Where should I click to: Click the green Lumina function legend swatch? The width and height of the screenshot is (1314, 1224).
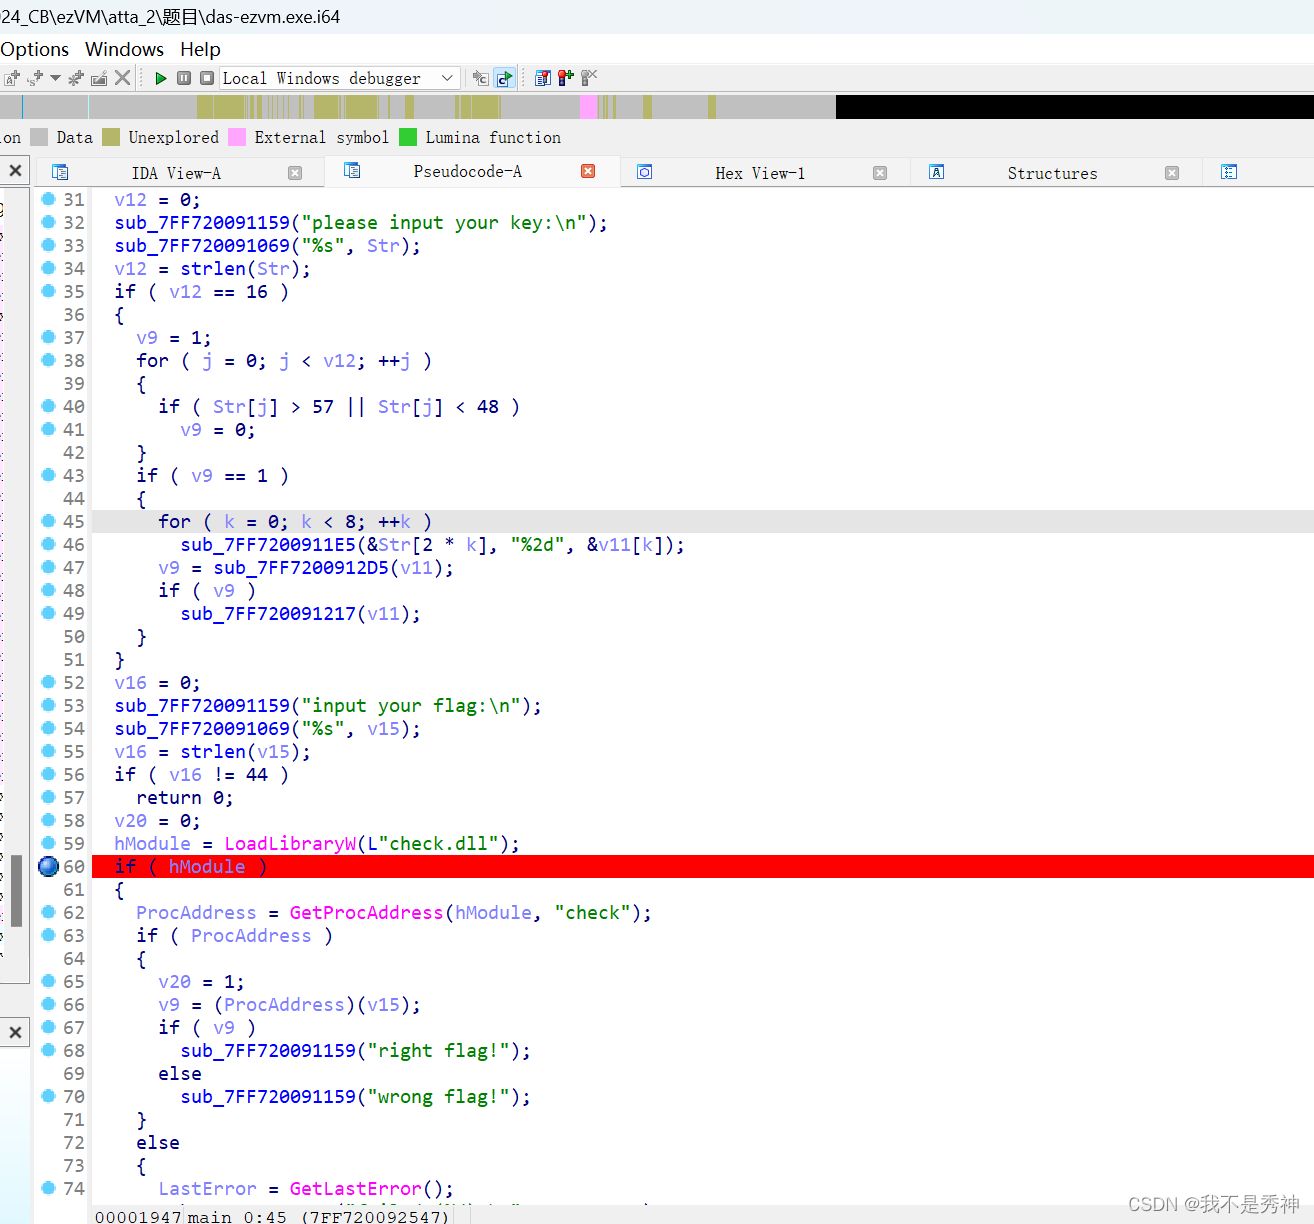tap(408, 137)
